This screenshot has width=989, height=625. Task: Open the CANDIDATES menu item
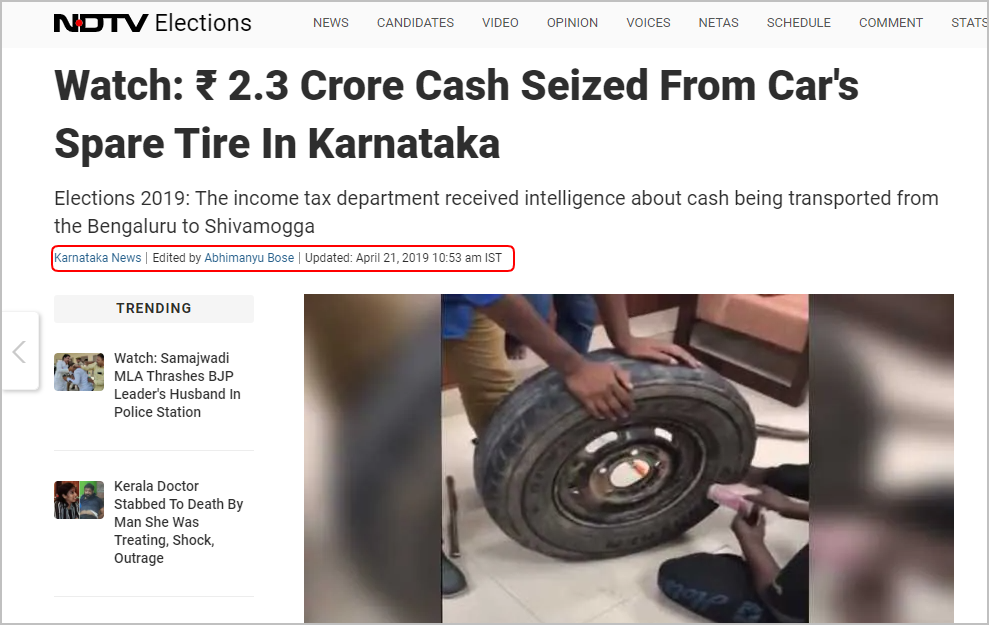pos(415,23)
